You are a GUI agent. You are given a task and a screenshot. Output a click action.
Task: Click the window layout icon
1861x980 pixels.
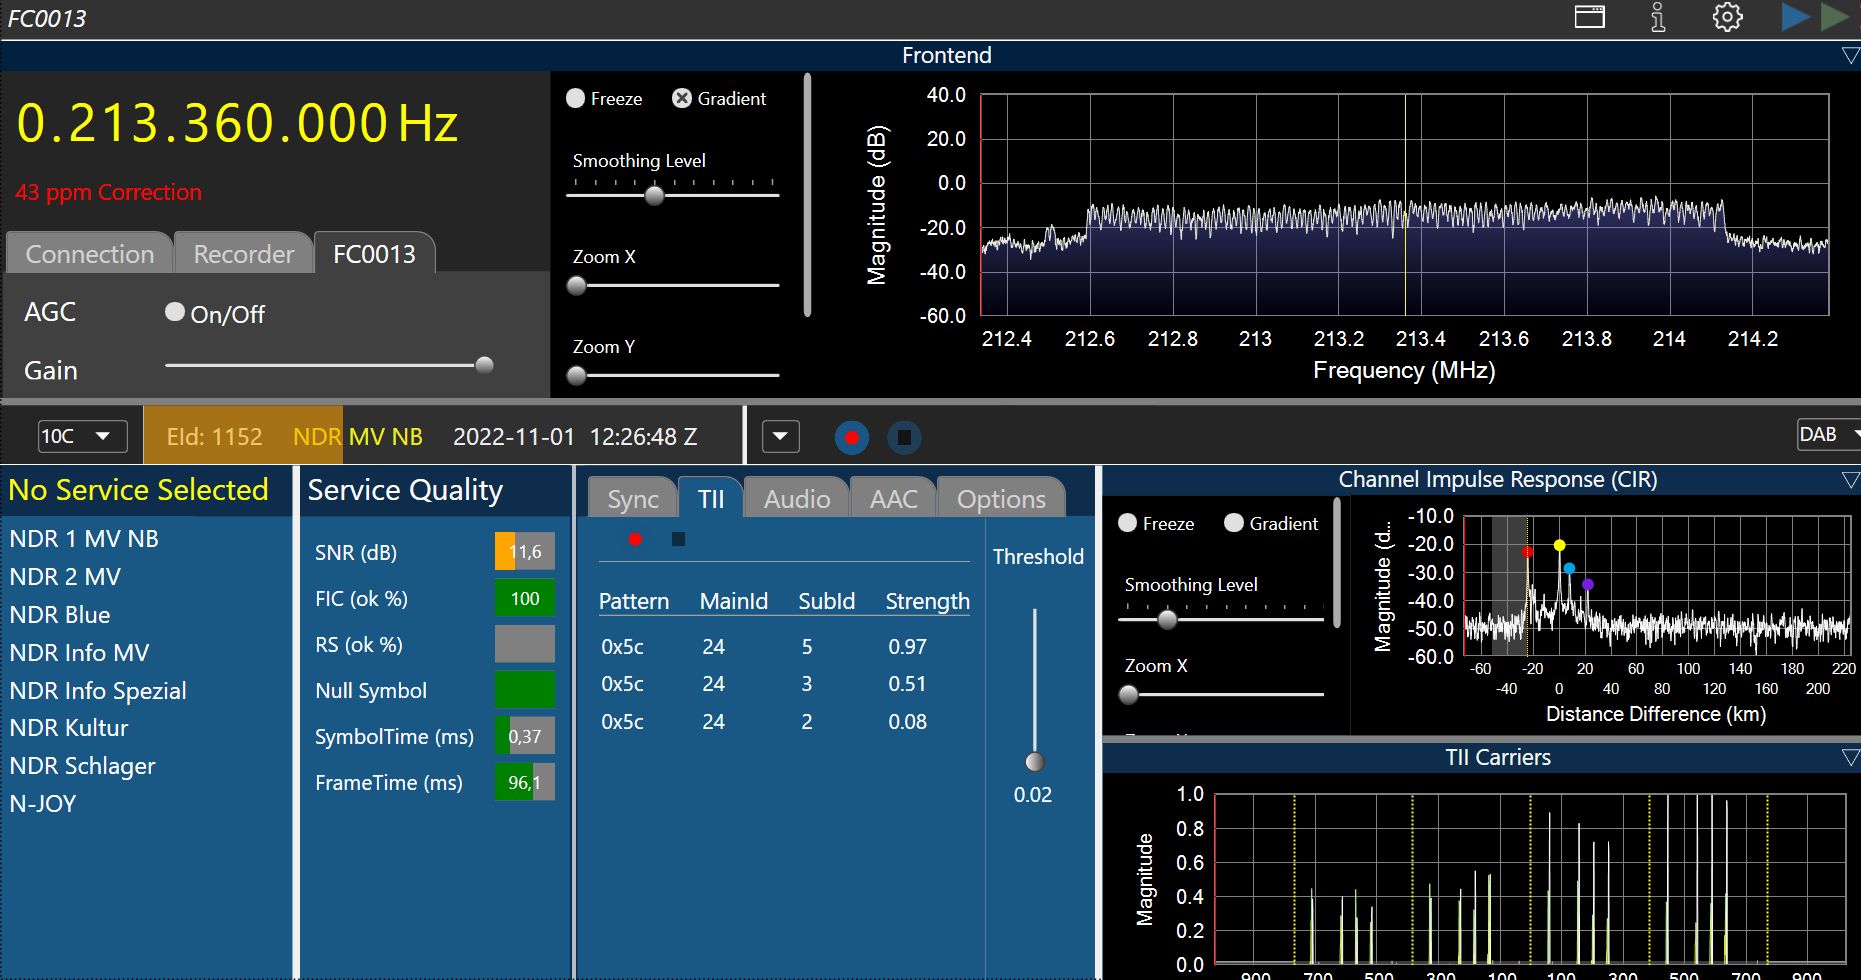pos(1589,17)
